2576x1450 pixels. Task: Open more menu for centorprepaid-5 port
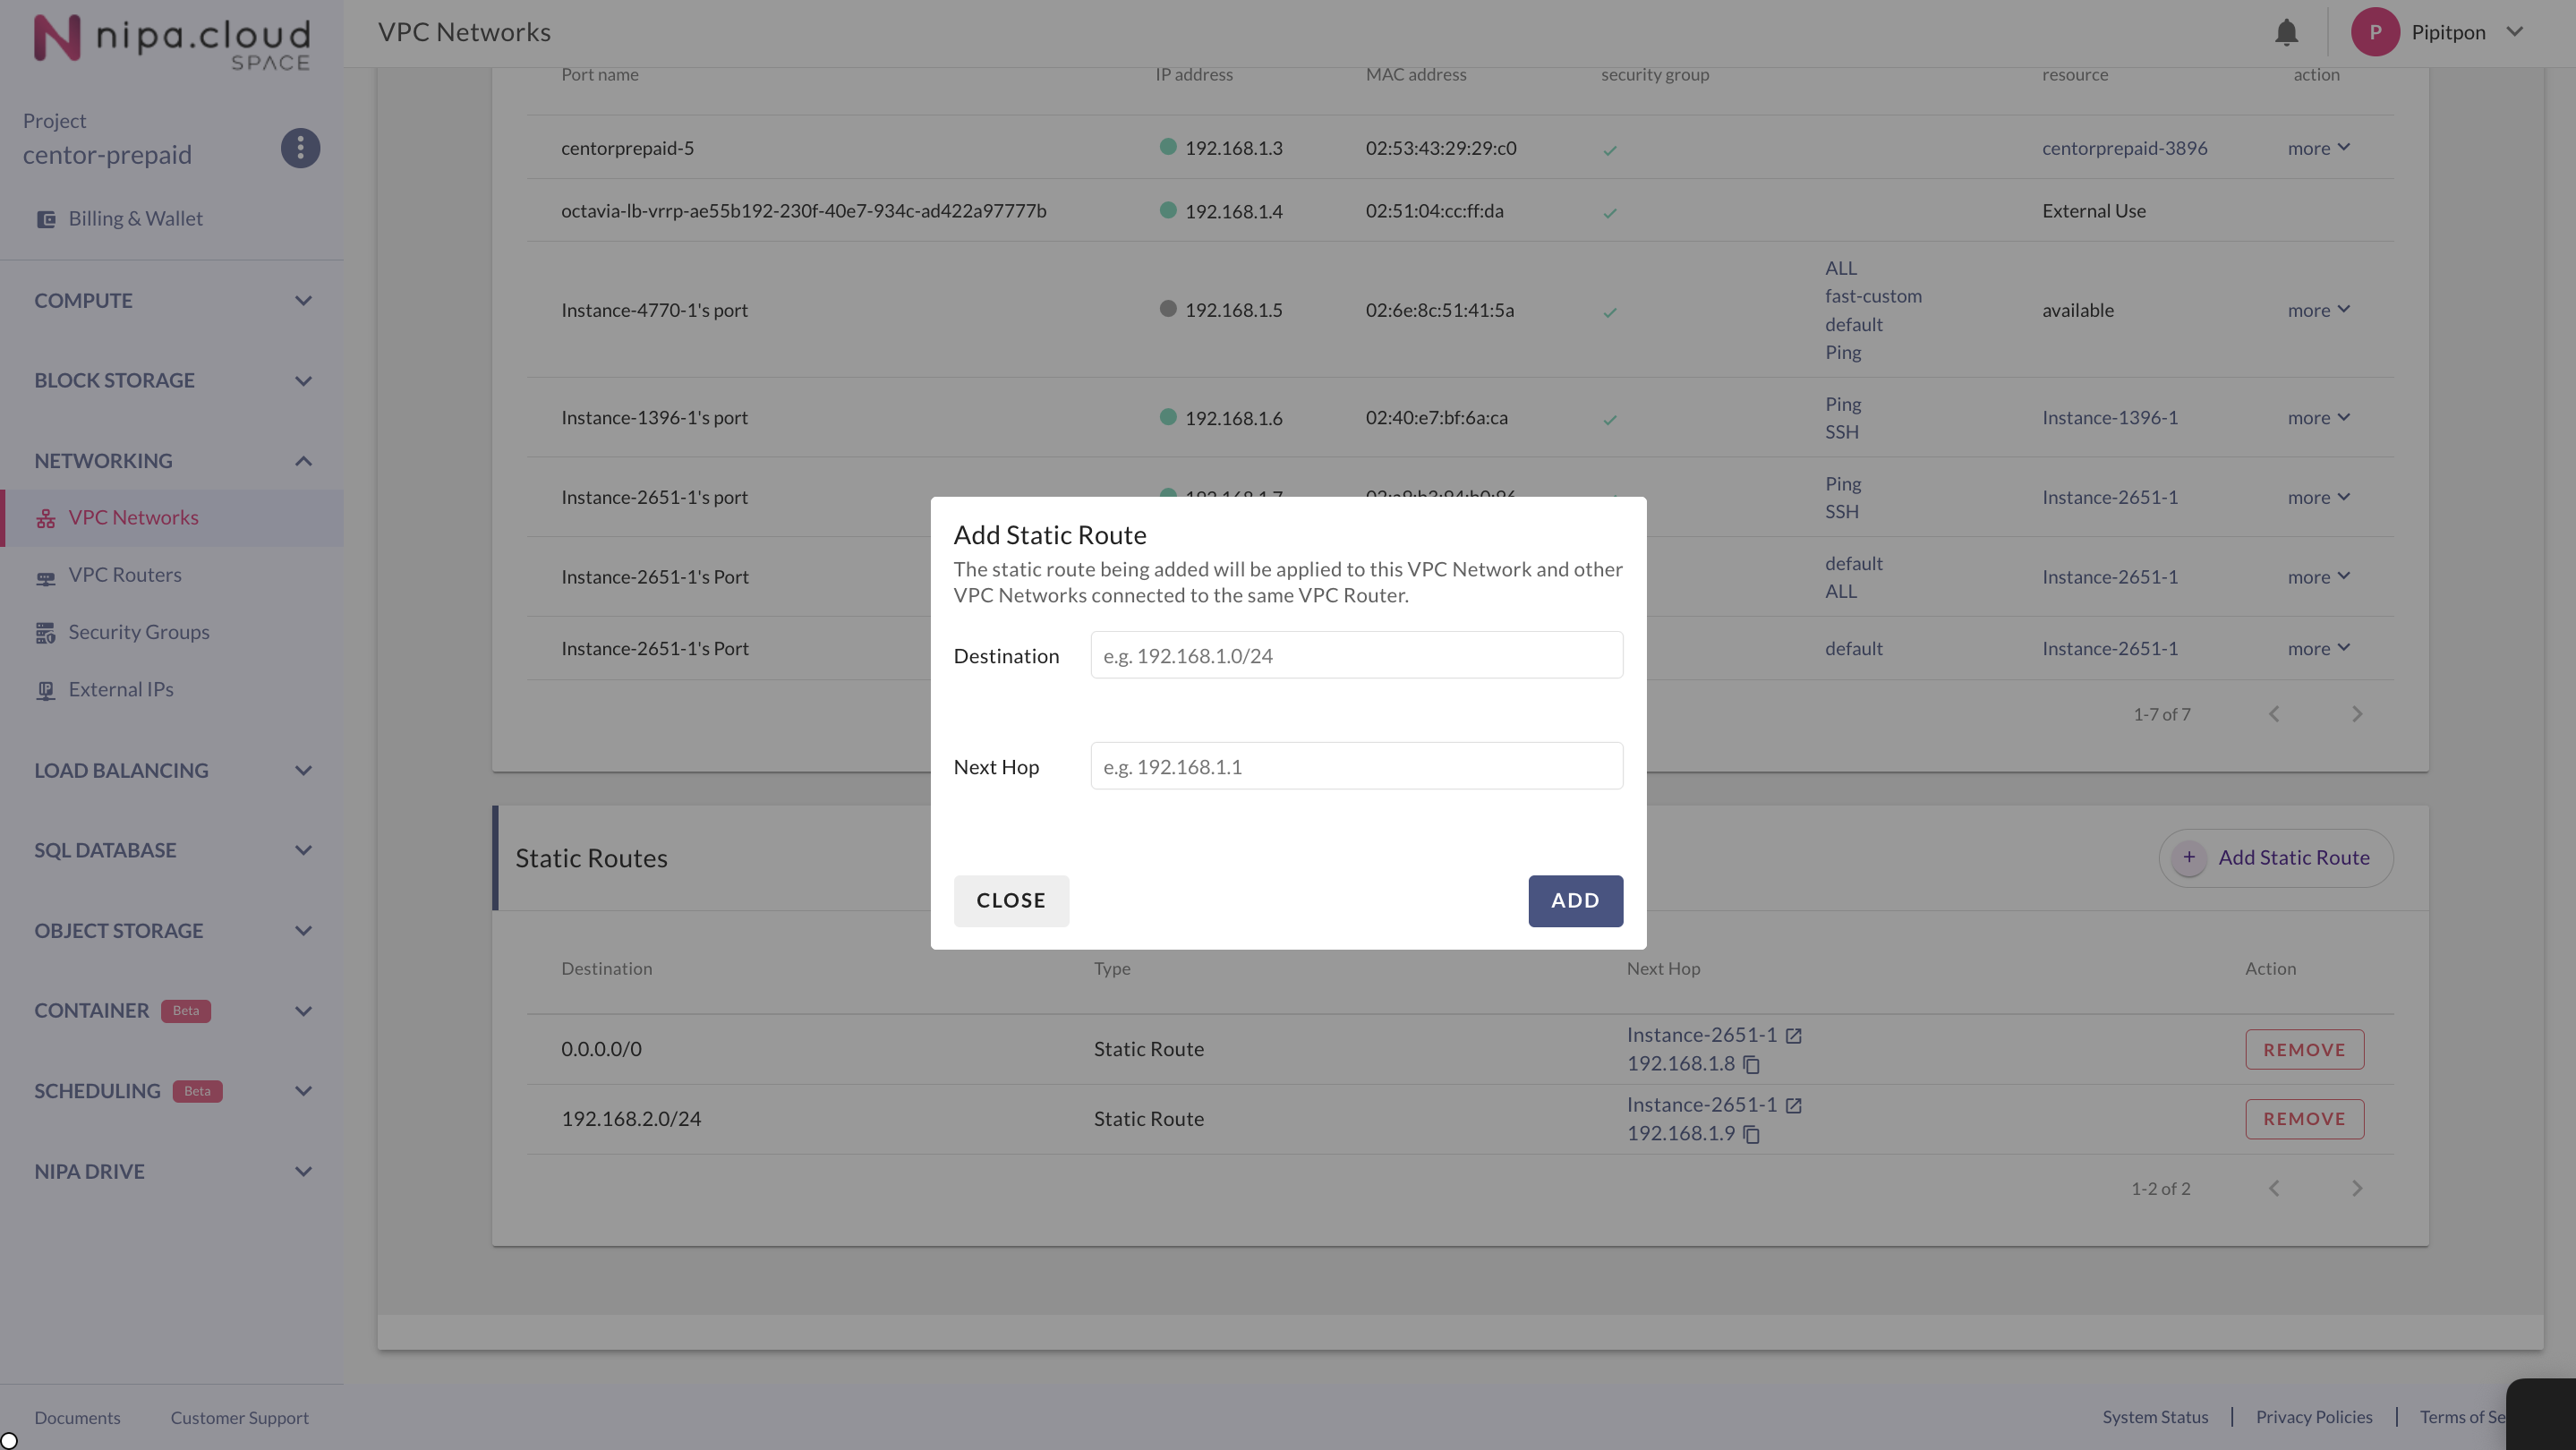point(2318,148)
